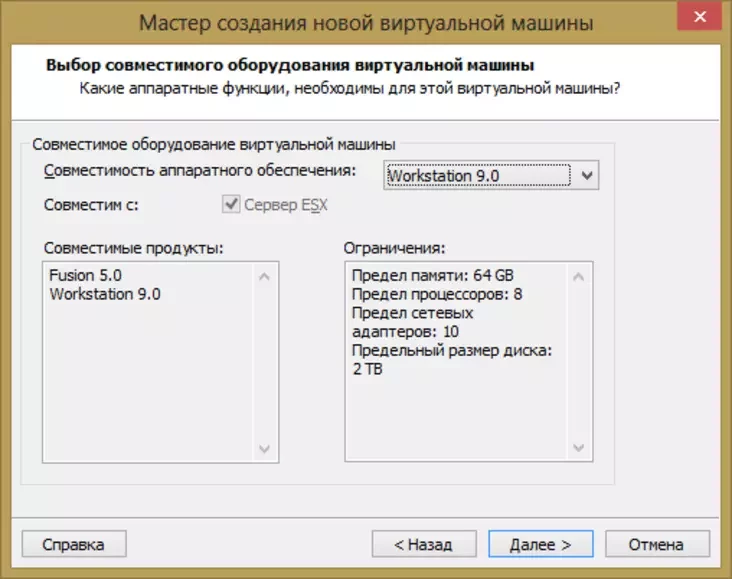The height and width of the screenshot is (579, 732).
Task: Click the Предел процессоров: 8 entry
Action: pos(437,294)
